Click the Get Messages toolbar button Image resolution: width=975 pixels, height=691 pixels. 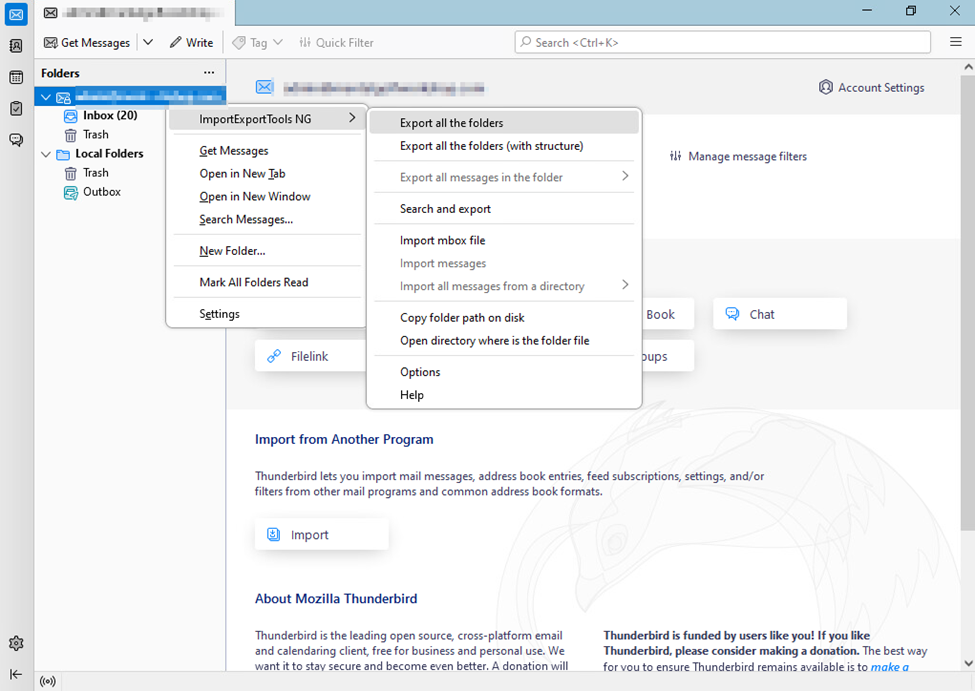click(x=87, y=42)
